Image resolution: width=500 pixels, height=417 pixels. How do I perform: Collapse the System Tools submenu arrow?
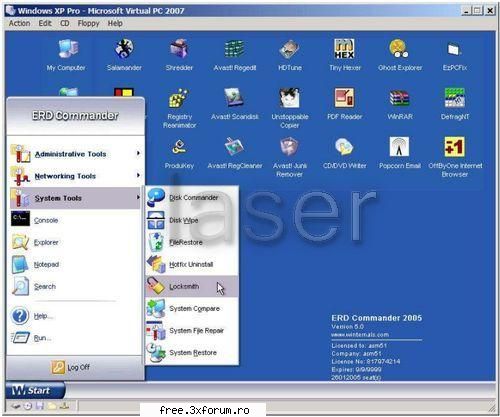138,198
